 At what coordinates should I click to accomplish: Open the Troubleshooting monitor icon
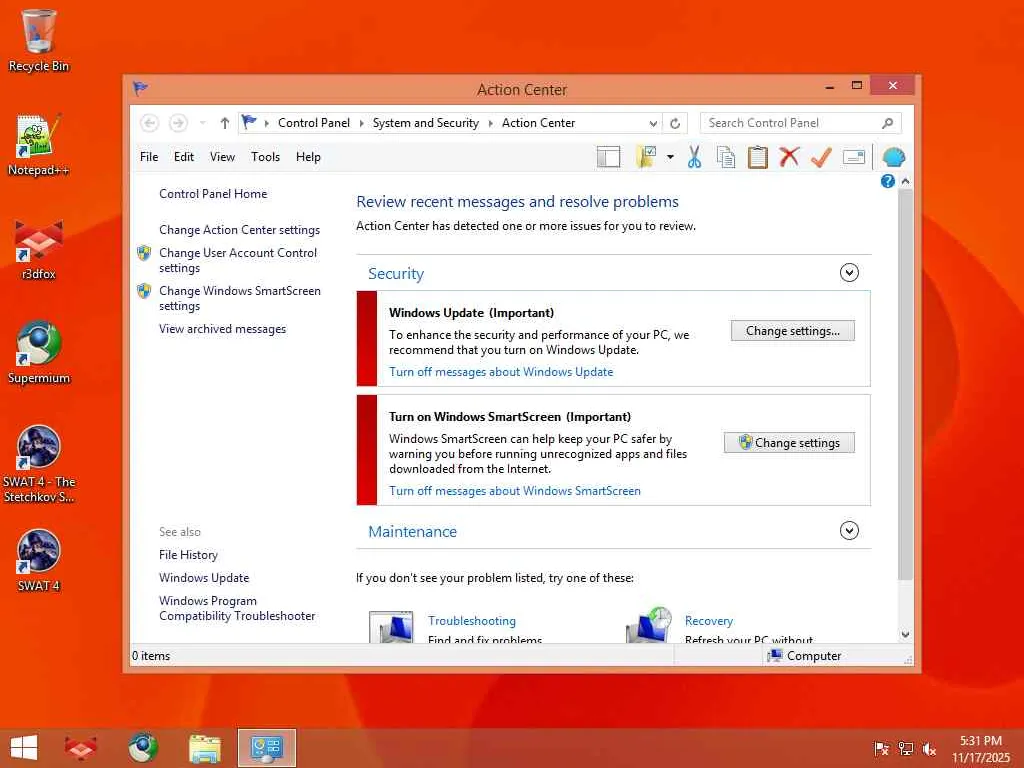click(x=391, y=626)
